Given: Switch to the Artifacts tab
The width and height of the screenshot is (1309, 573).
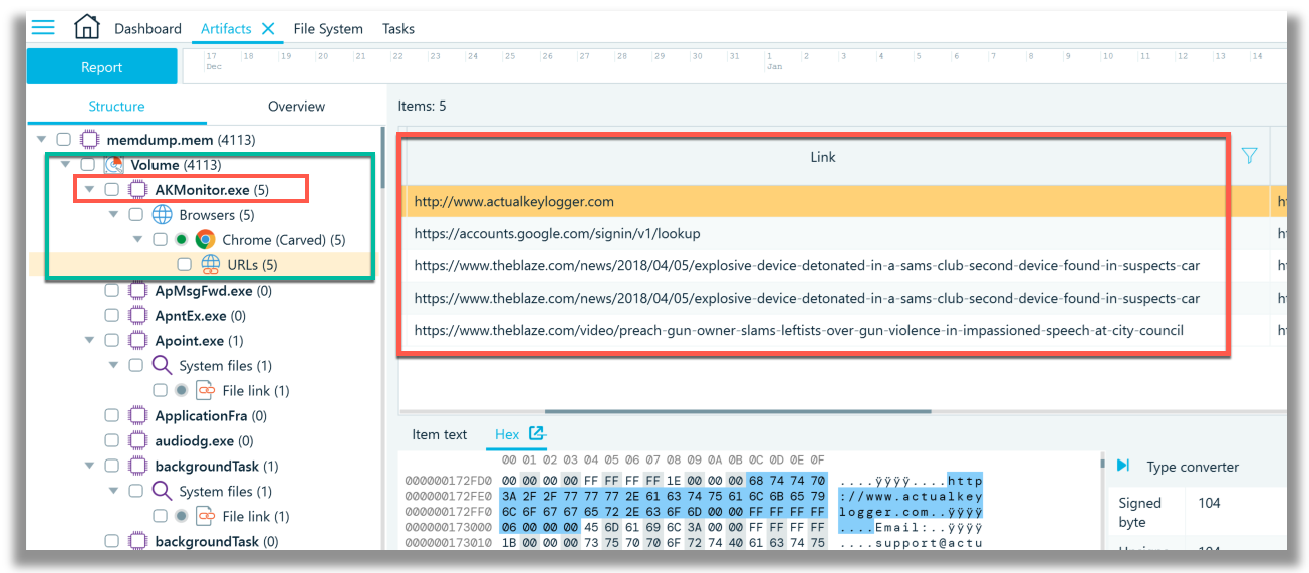Looking at the screenshot, I should (x=226, y=28).
